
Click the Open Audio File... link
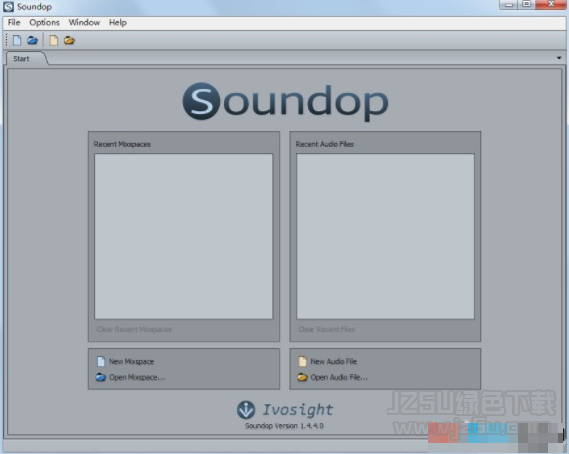[x=339, y=377]
